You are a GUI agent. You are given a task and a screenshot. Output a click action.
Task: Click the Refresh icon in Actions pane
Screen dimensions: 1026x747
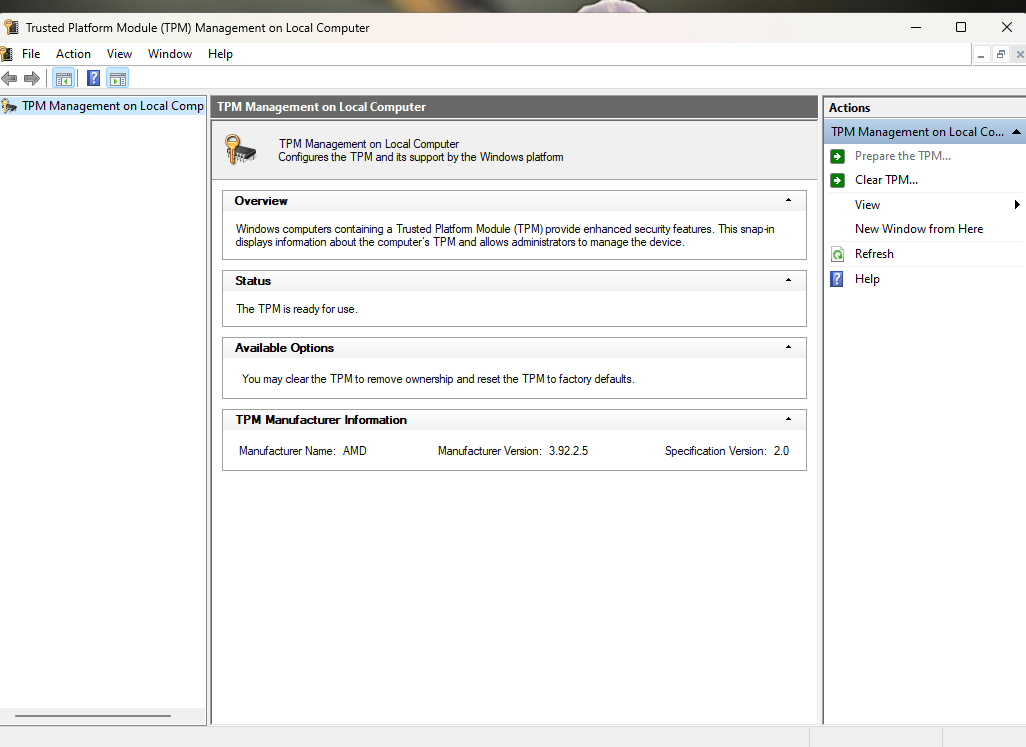pos(838,254)
